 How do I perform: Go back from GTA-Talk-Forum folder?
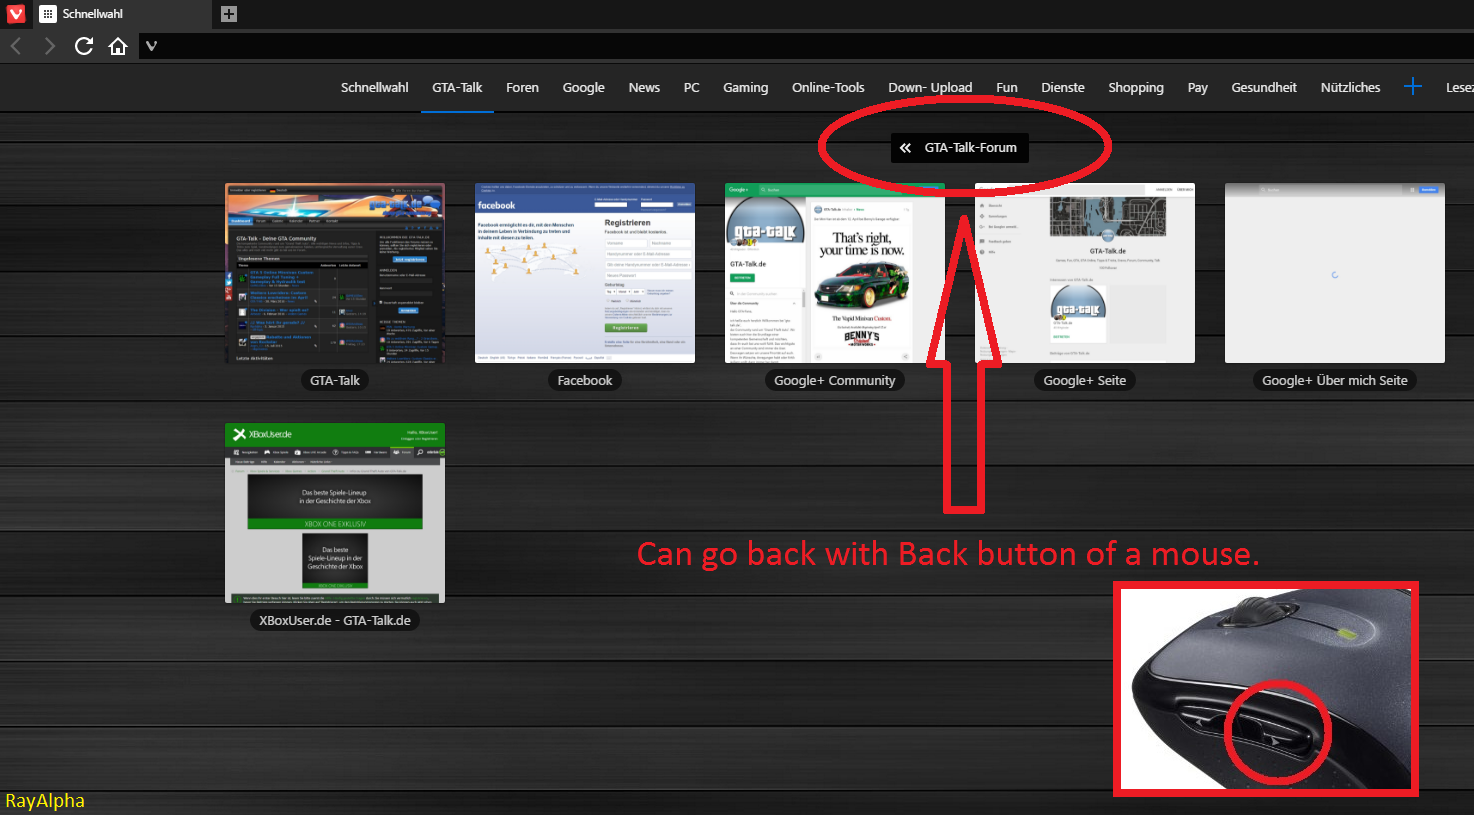[959, 148]
